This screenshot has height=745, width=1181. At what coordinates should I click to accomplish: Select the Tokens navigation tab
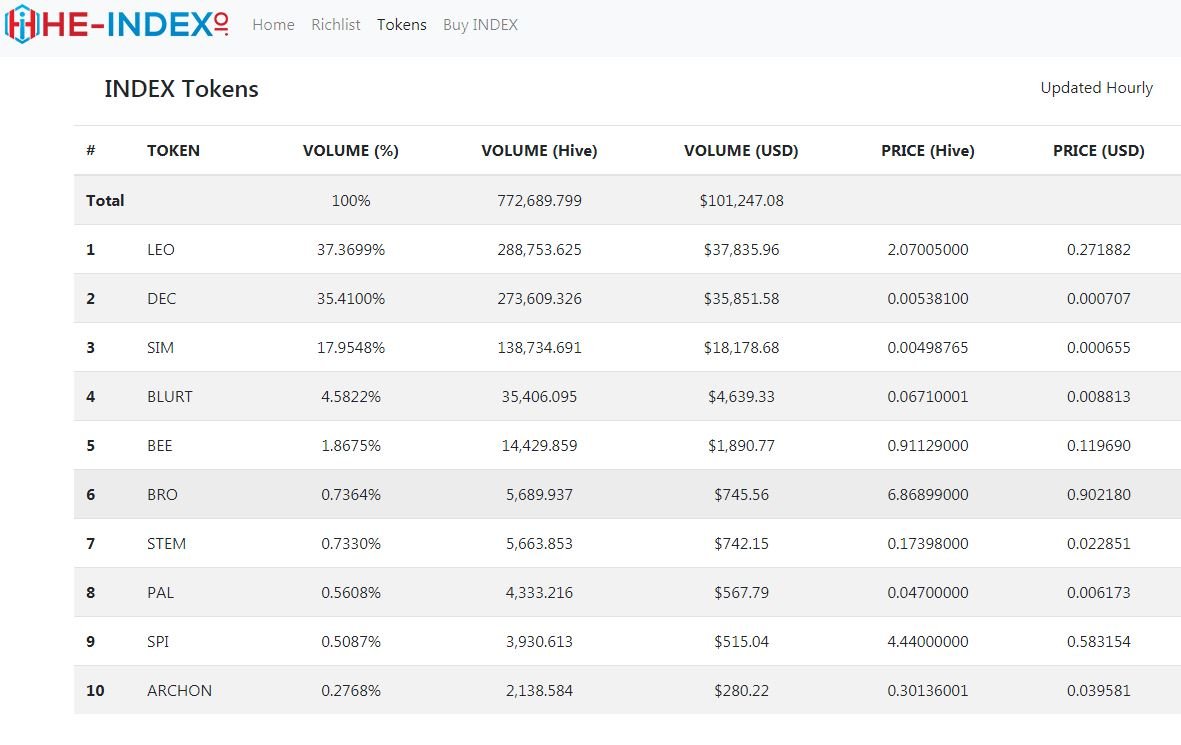(x=401, y=25)
